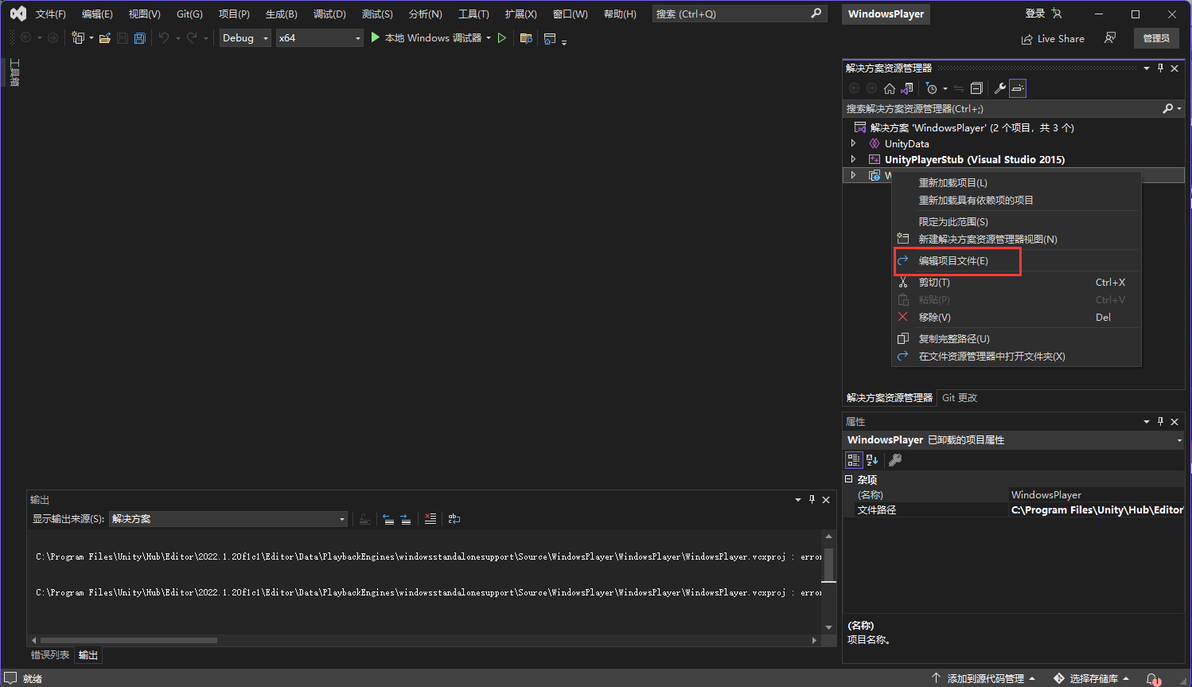Open the Git menu
Screen dimensions: 1192x687
[x=189, y=14]
